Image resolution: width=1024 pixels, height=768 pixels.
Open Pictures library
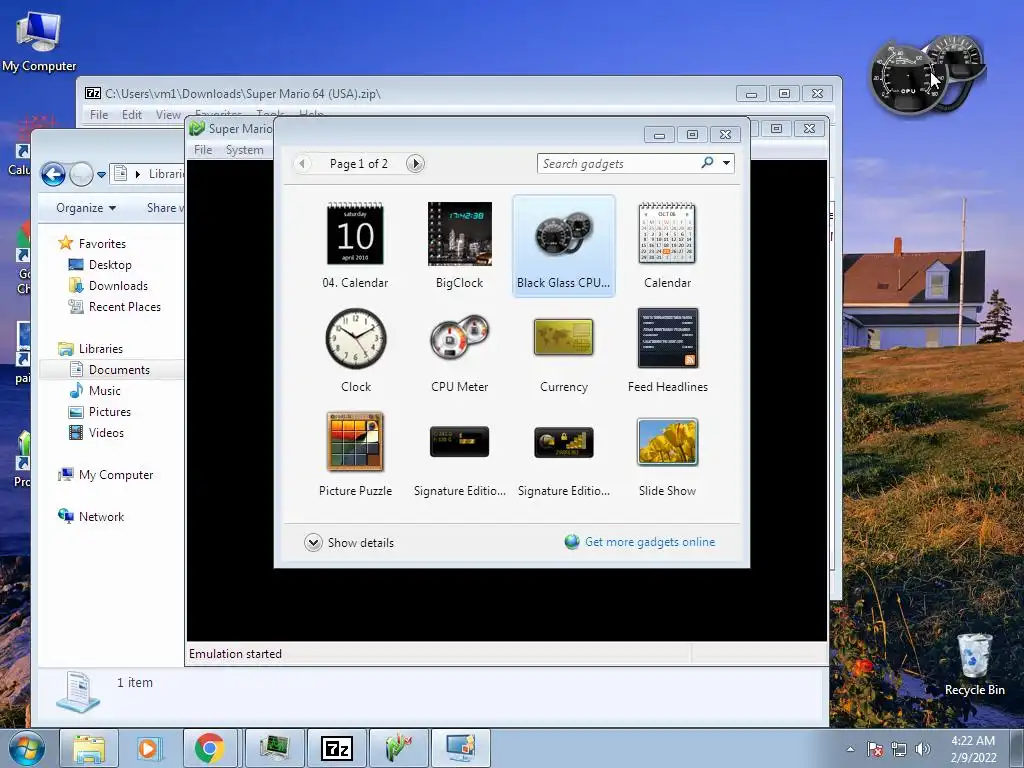point(110,411)
